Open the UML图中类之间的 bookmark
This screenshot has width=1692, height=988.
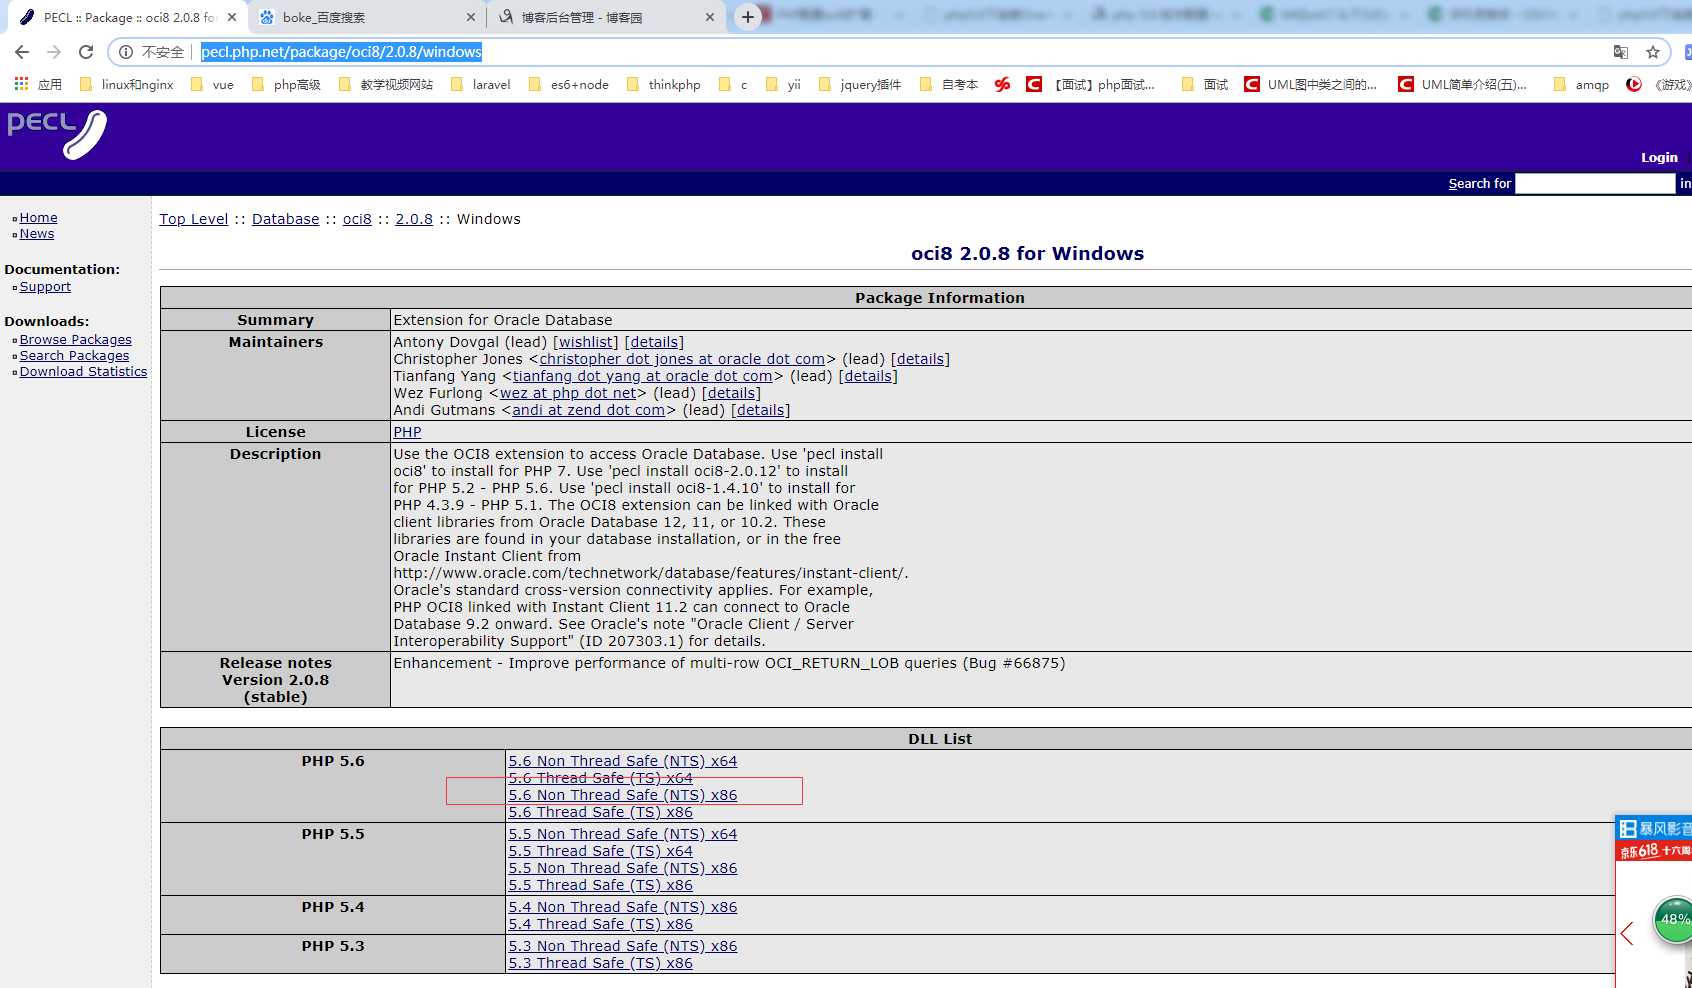pos(1311,84)
